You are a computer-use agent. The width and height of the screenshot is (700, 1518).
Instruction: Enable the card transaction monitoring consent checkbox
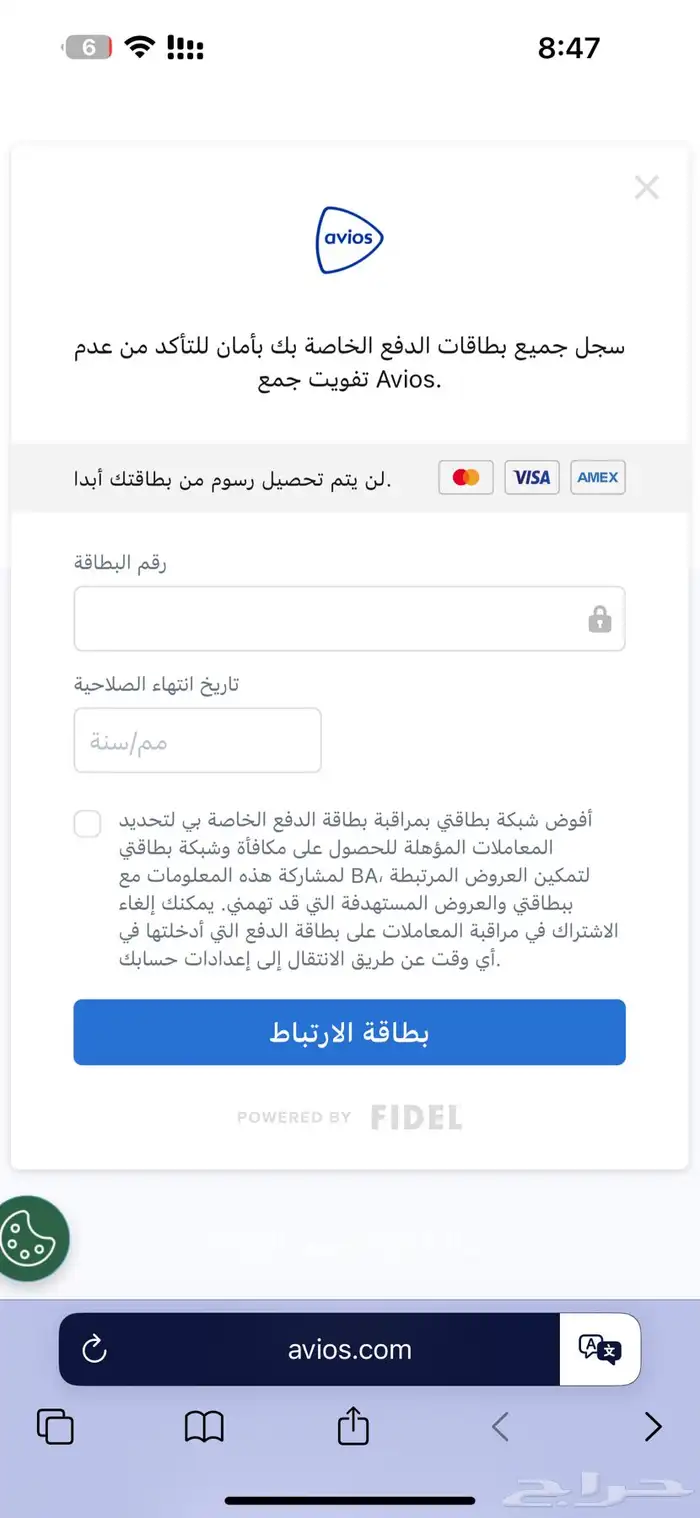[x=87, y=823]
